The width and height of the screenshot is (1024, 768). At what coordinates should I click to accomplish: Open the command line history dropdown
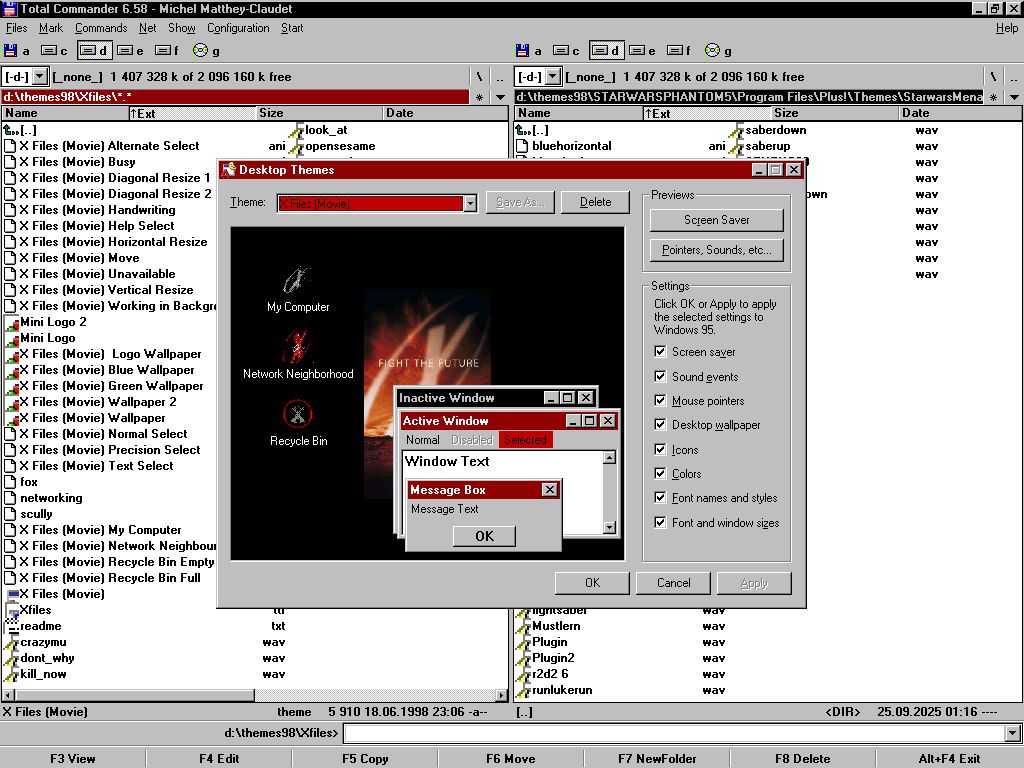[x=1013, y=734]
